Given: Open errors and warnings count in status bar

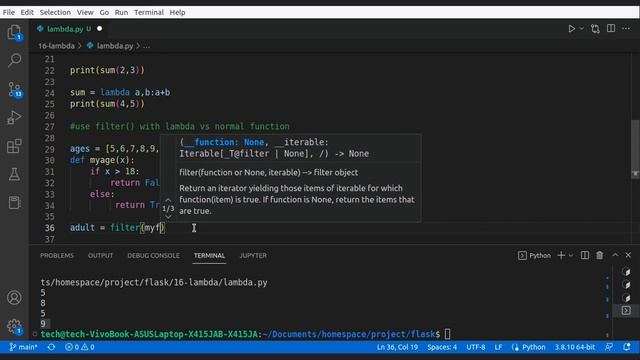Looking at the screenshot, I should point(80,347).
